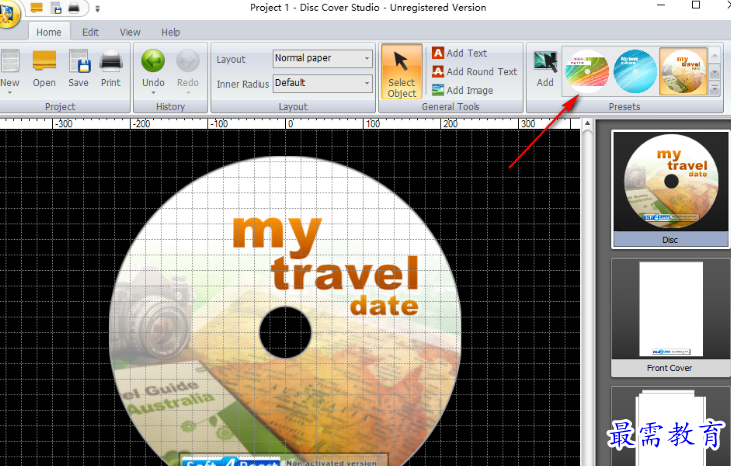Switch to the Help ribbon tab

point(171,32)
